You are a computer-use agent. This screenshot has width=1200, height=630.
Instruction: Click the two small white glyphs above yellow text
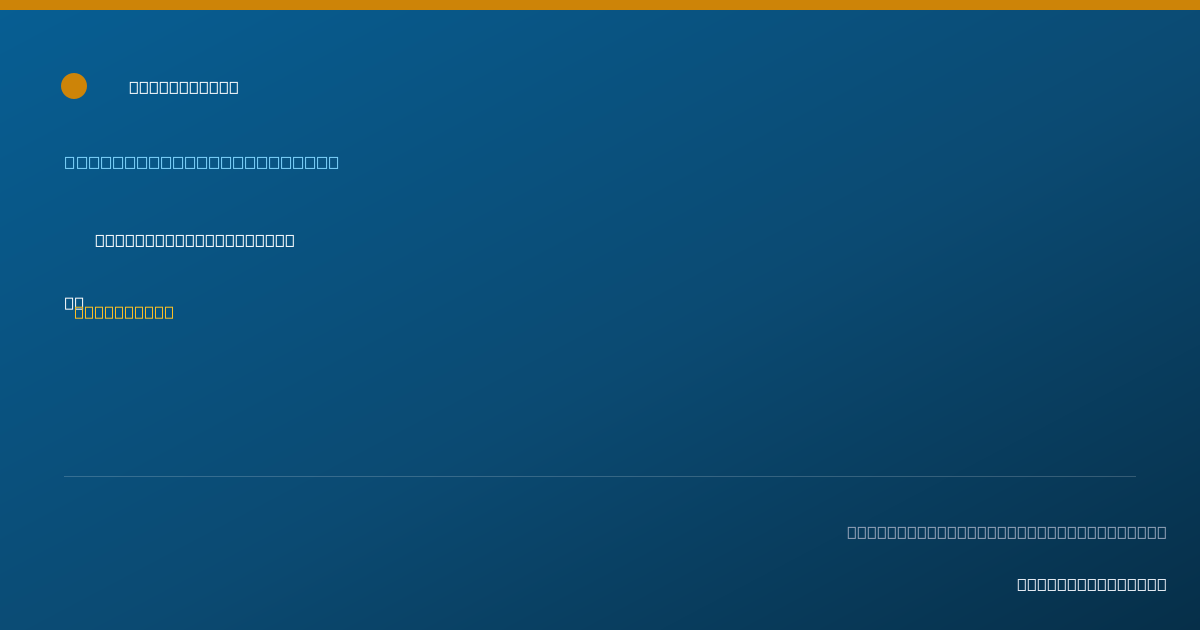tap(74, 302)
